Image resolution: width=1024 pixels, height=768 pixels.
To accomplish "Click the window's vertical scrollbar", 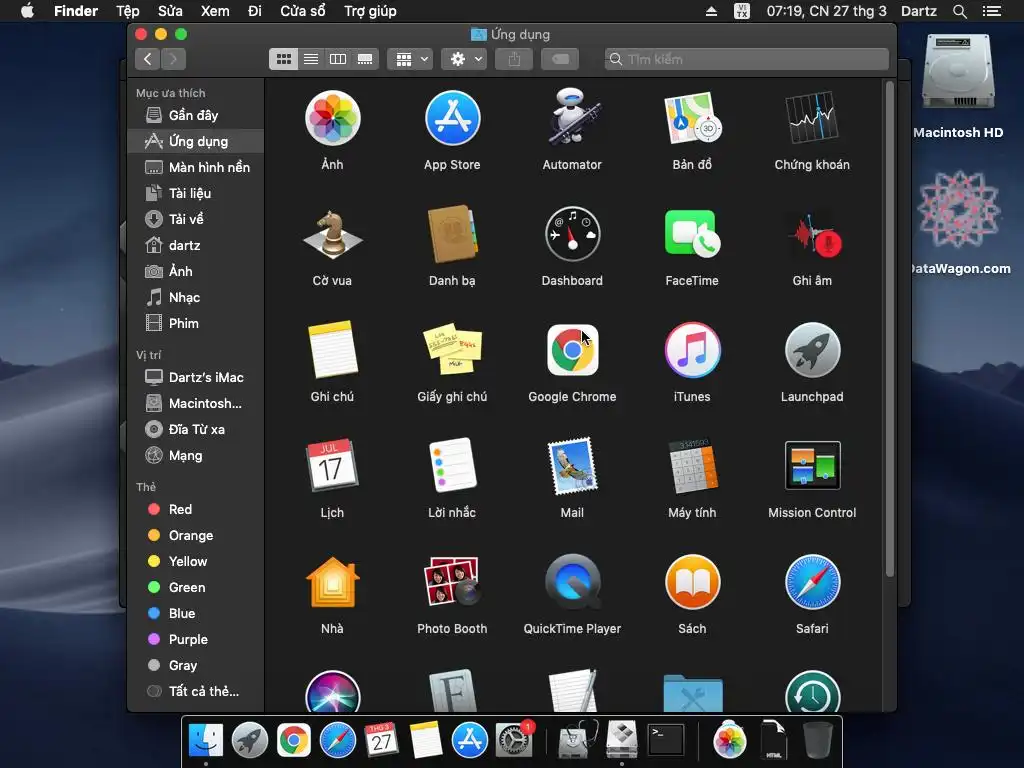I will click(889, 328).
